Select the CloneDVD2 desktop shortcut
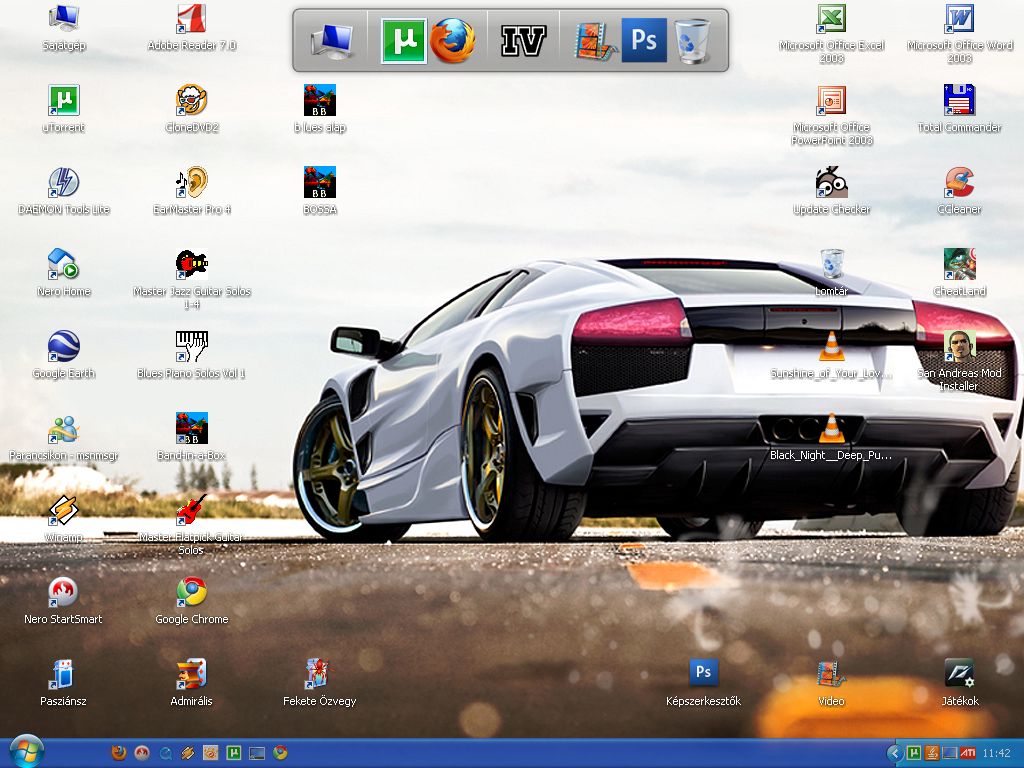The height and width of the screenshot is (768, 1024). (191, 109)
